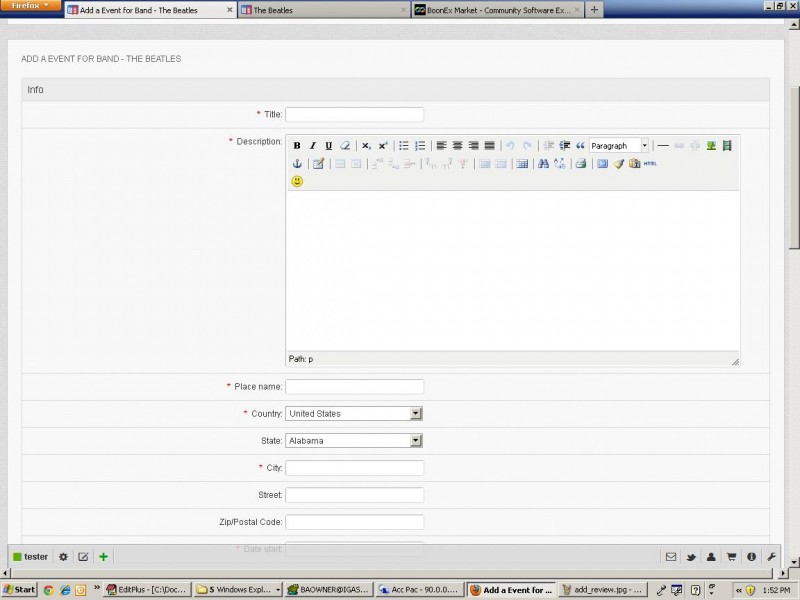Toggle bold formatting in Description editor
The width and height of the screenshot is (800, 600).
pyautogui.click(x=297, y=145)
